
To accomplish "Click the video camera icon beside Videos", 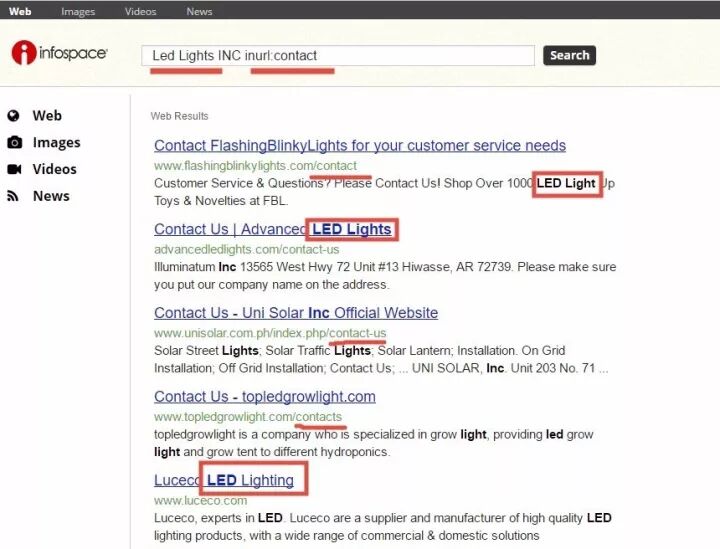I will coord(14,169).
